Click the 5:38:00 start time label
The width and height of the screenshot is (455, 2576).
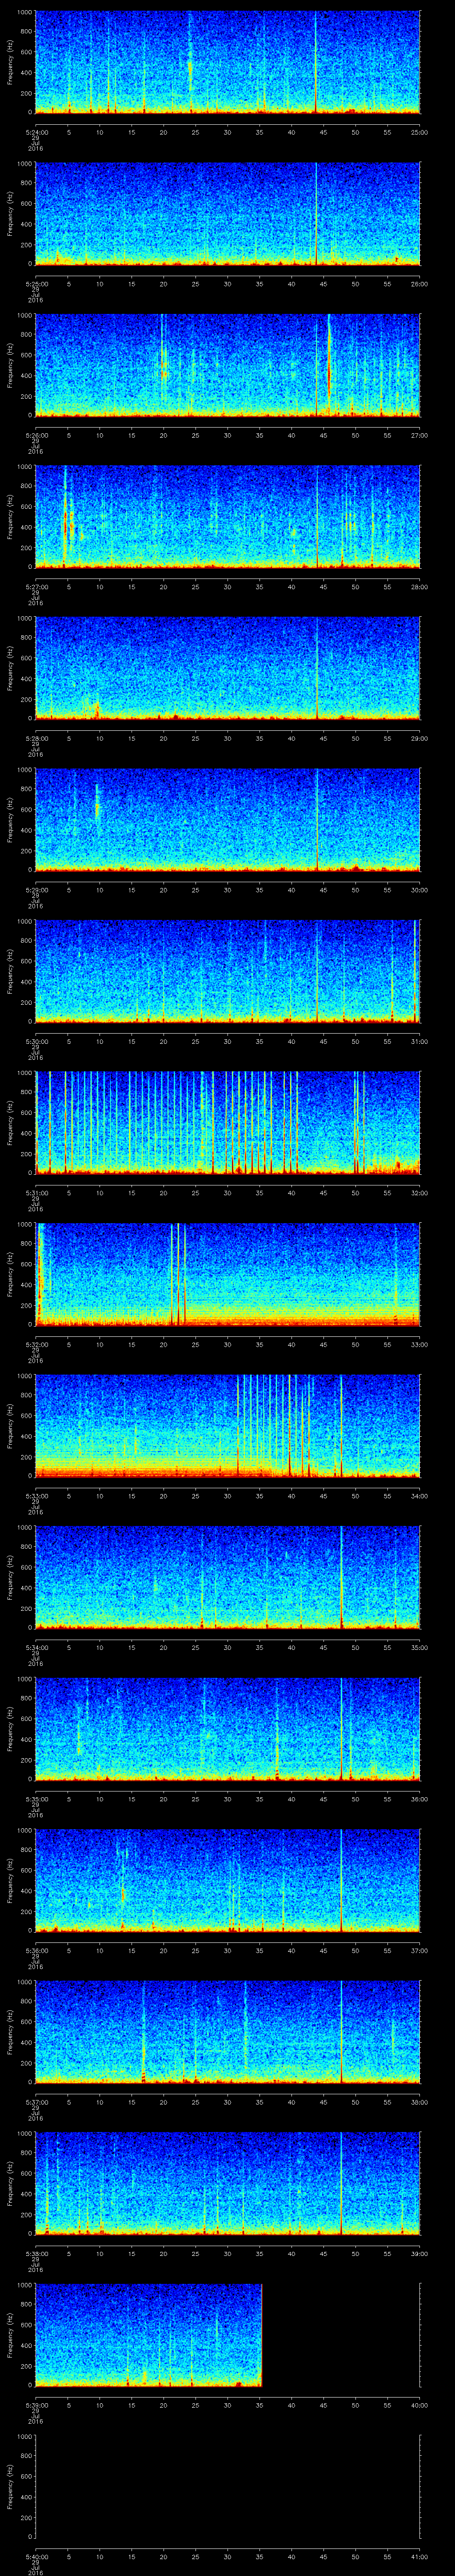coord(36,2253)
